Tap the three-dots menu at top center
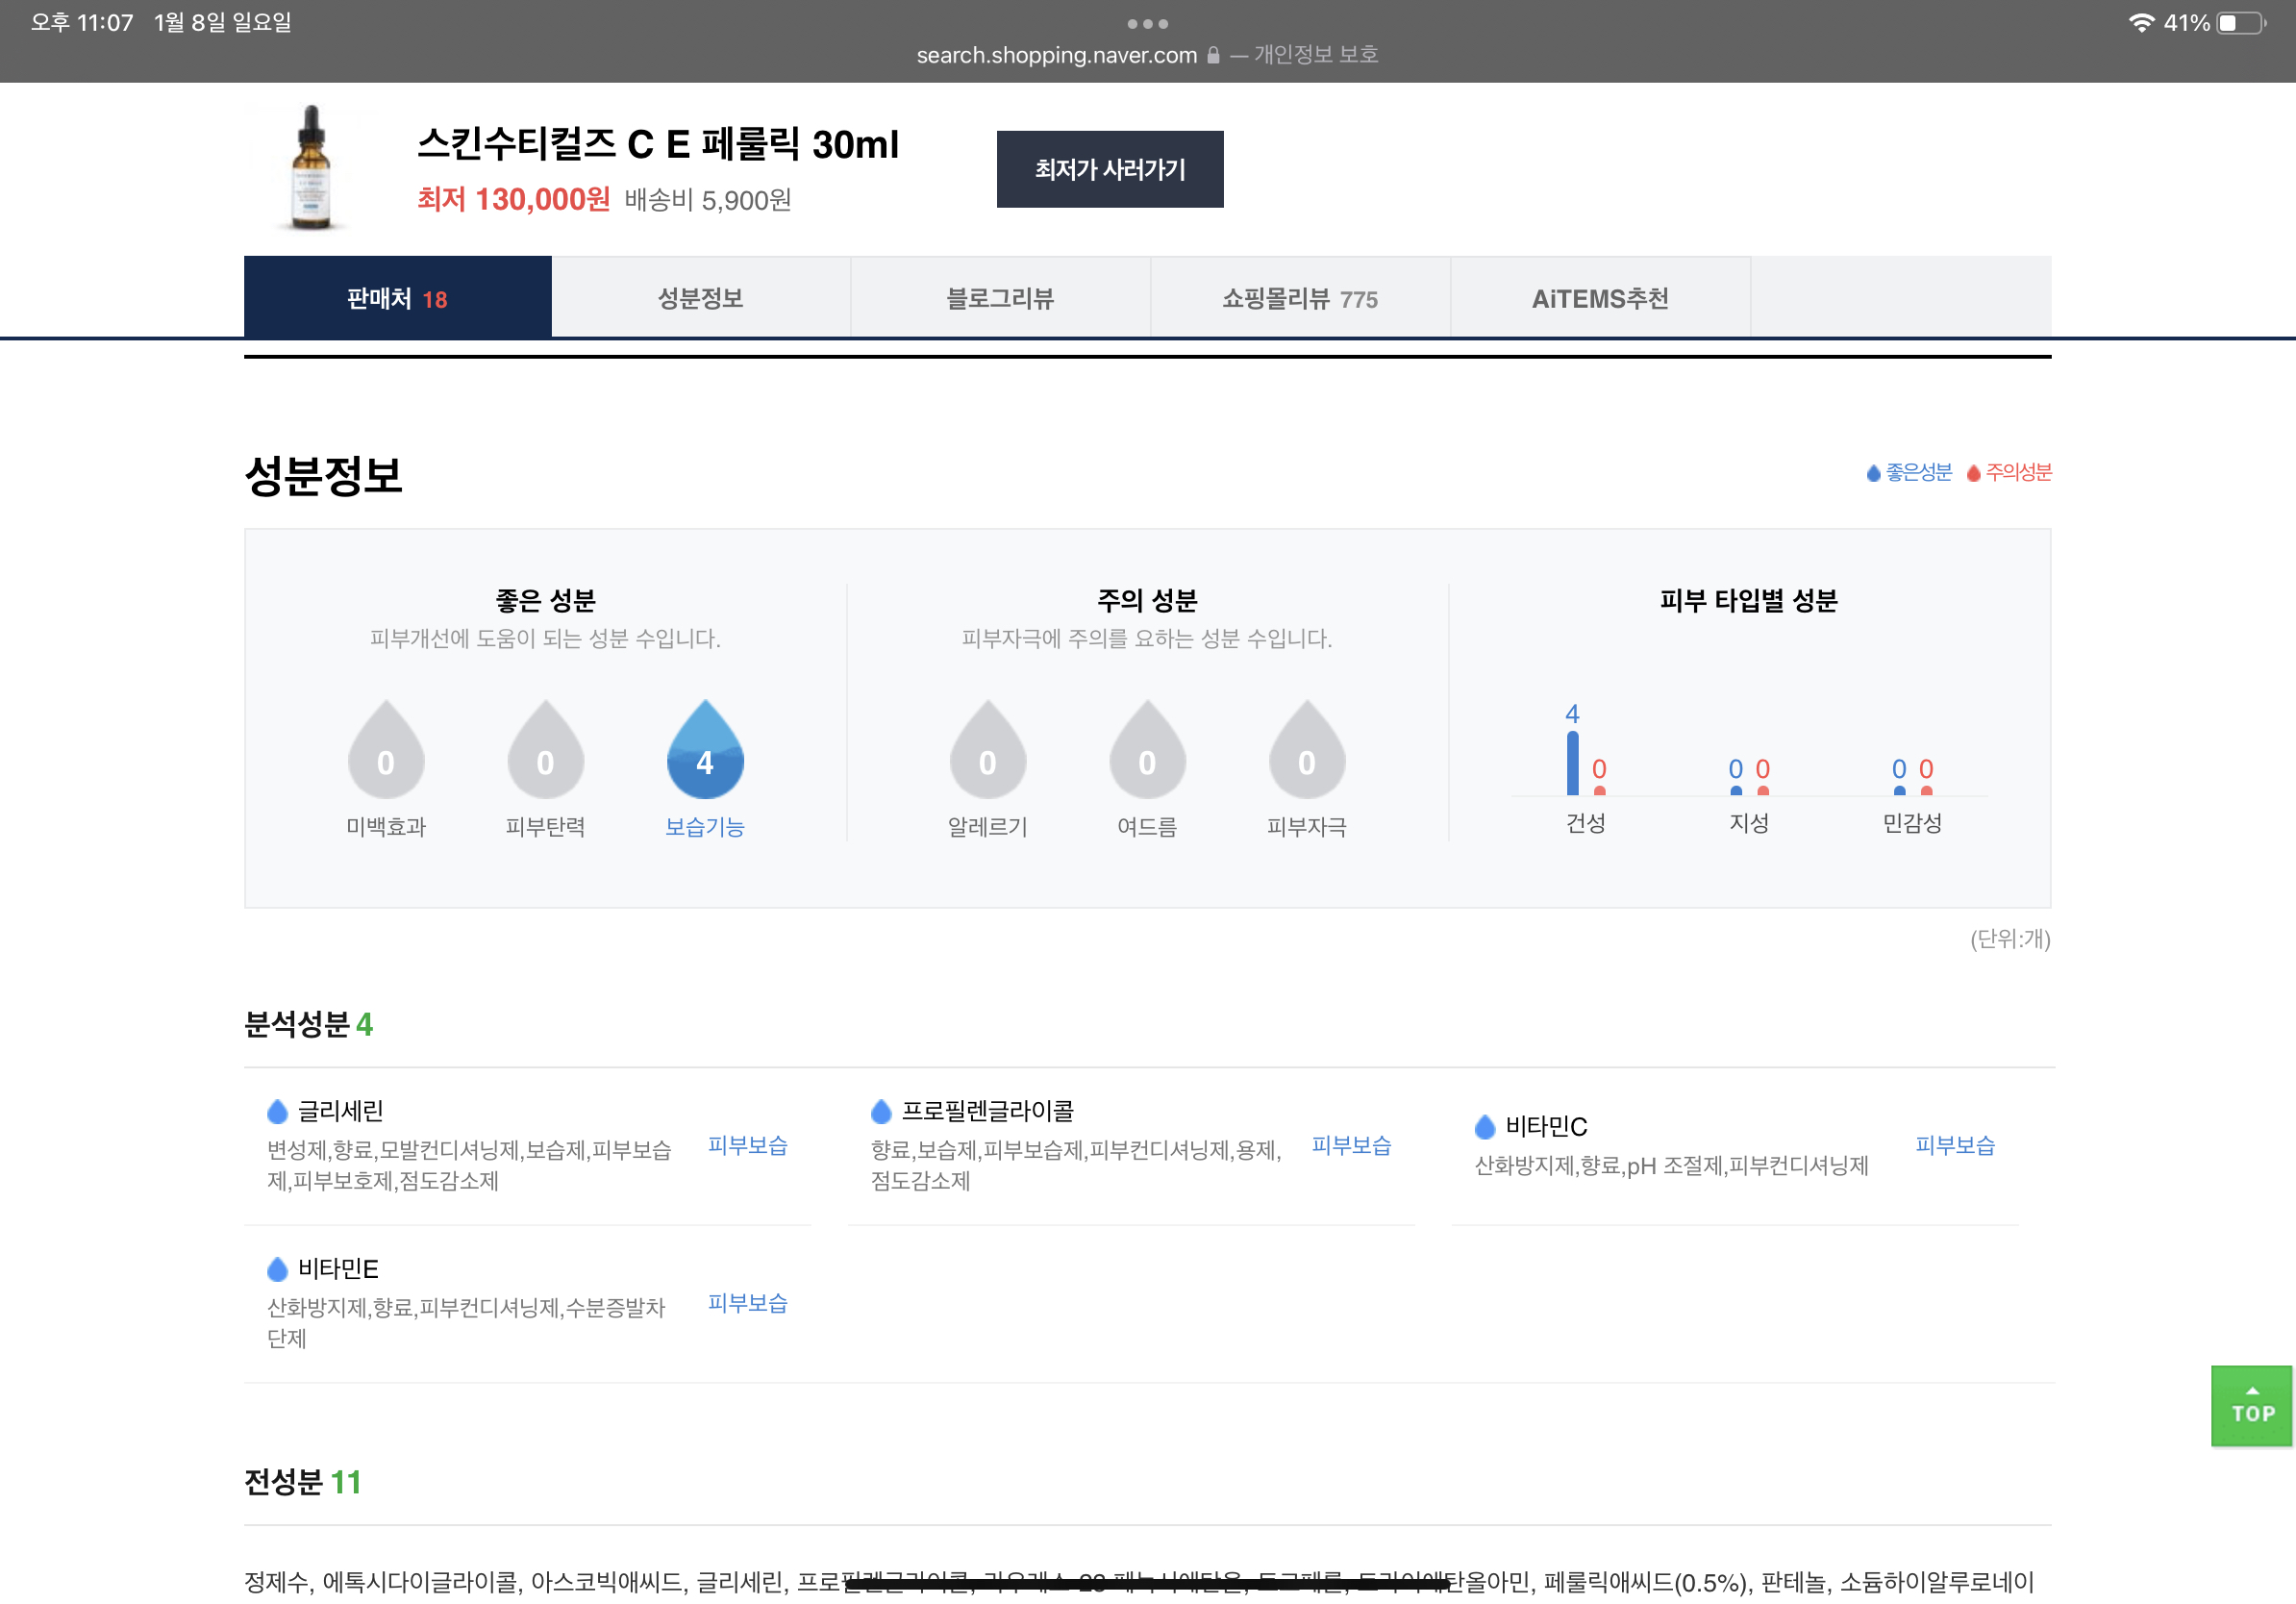The width and height of the screenshot is (2296, 1604). point(1147,23)
